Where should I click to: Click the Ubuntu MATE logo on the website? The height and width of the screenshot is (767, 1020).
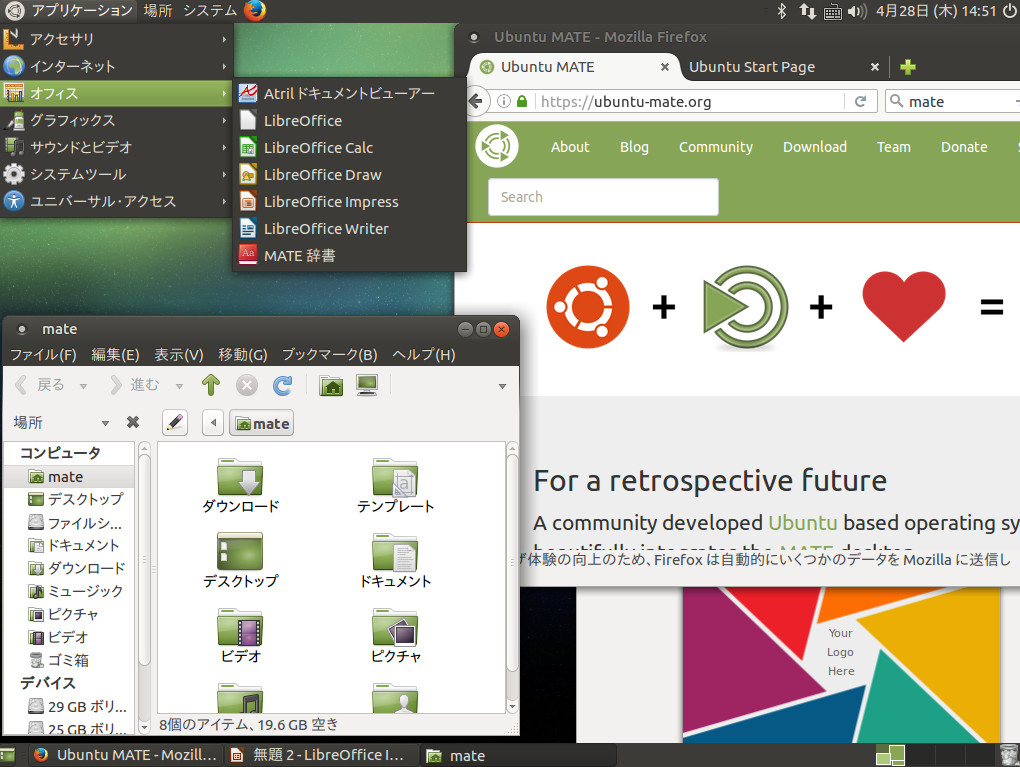click(497, 145)
